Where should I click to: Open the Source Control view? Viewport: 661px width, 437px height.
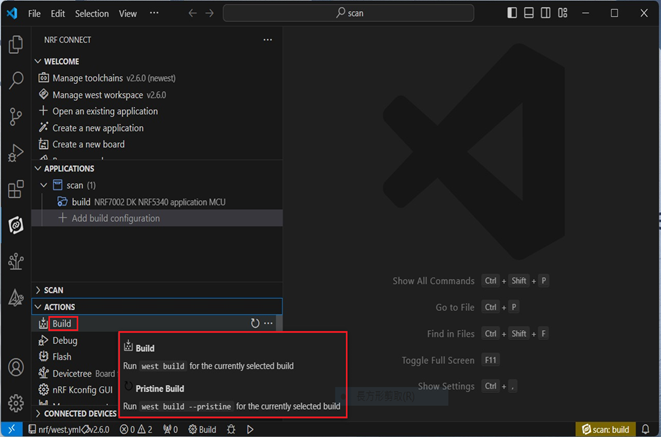tap(15, 117)
